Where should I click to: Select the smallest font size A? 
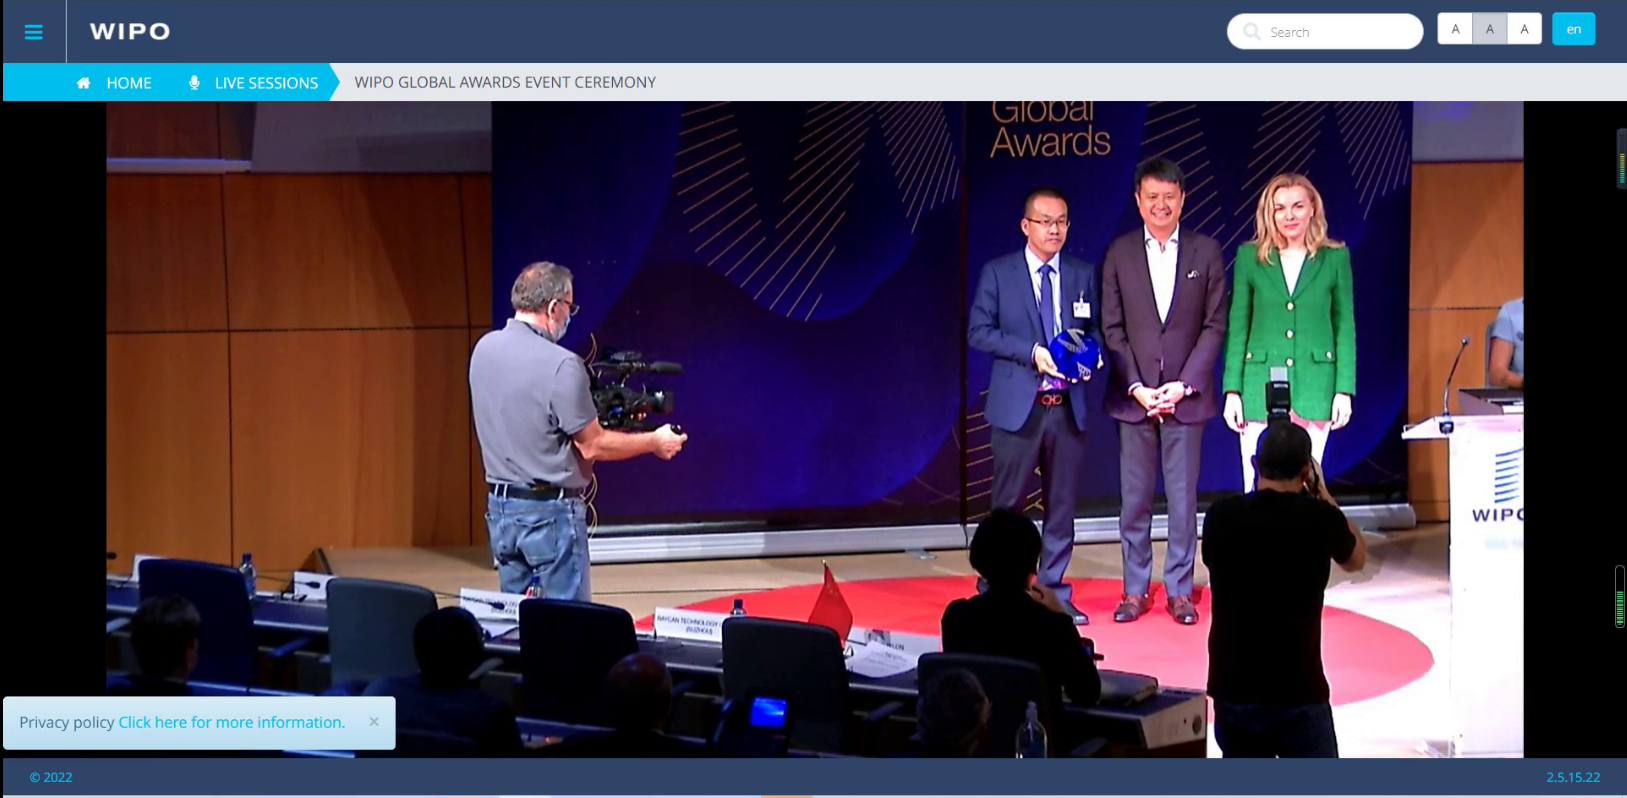1455,29
